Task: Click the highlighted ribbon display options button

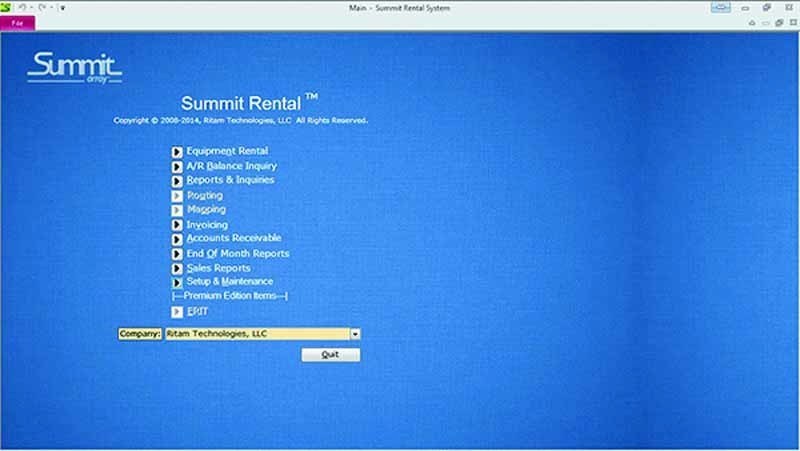Action: (x=721, y=7)
